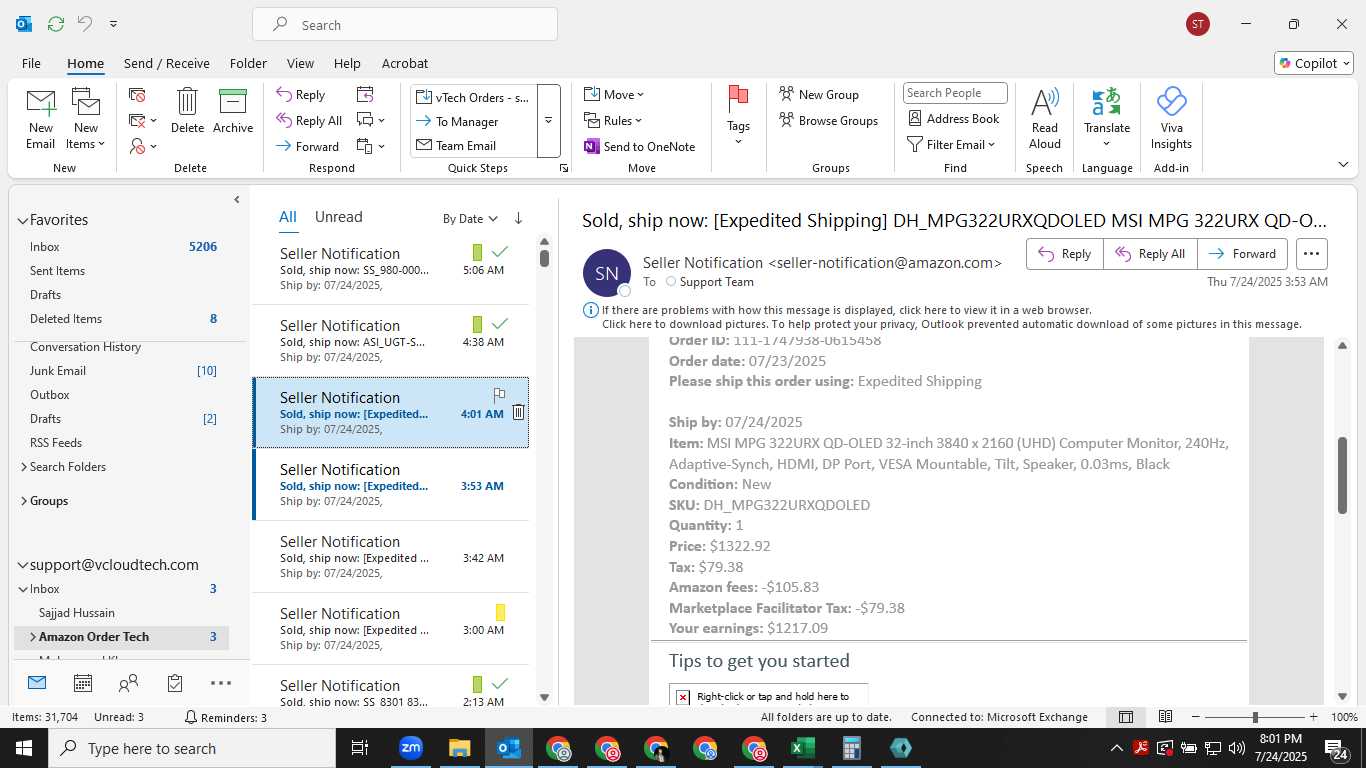This screenshot has width=1366, height=768.
Task: Open the View tab
Action: [x=300, y=63]
